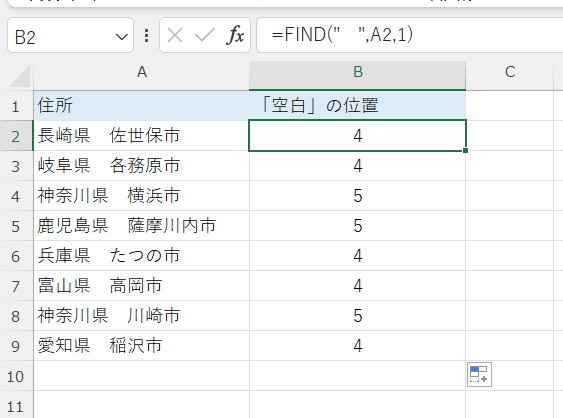Select the row 2 header

pos(16,136)
